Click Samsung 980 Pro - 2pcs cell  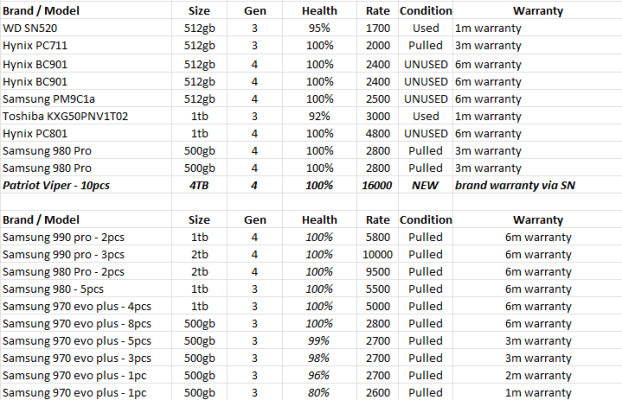coord(86,271)
